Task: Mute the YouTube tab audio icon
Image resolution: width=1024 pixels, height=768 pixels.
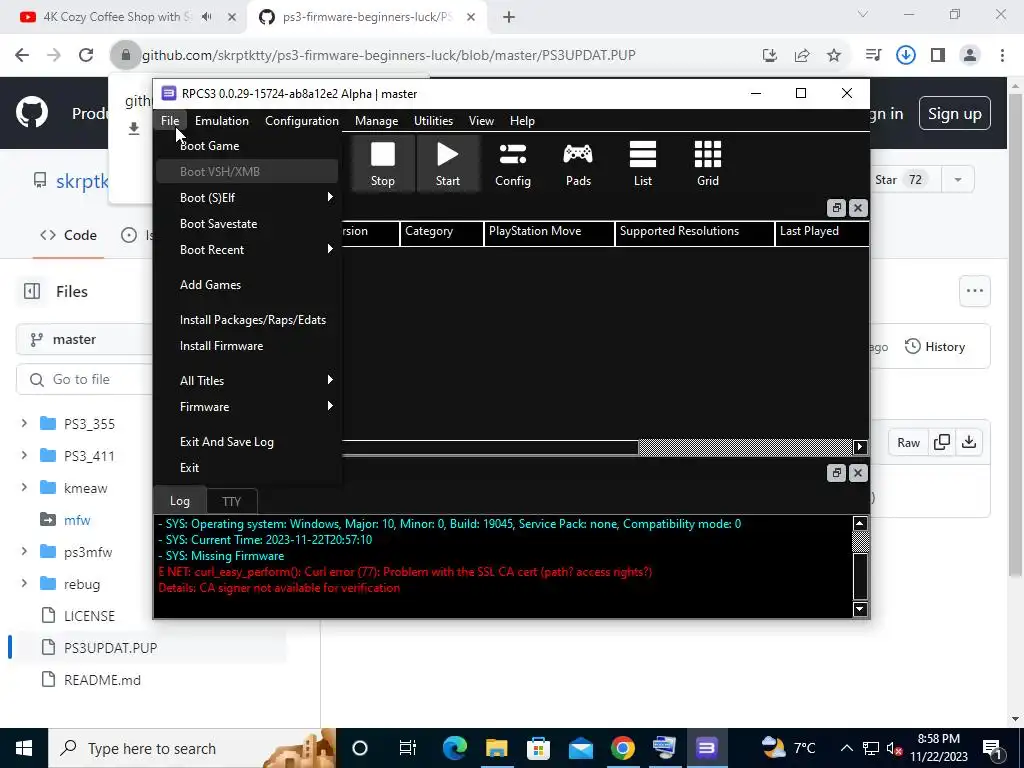Action: click(206, 17)
